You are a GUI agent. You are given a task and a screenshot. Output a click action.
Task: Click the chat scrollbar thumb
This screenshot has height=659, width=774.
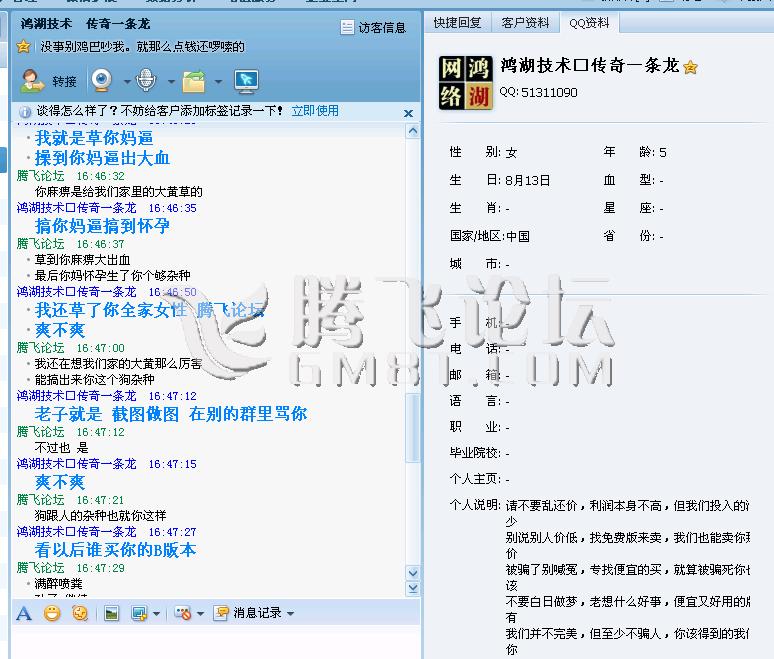pyautogui.click(x=413, y=427)
